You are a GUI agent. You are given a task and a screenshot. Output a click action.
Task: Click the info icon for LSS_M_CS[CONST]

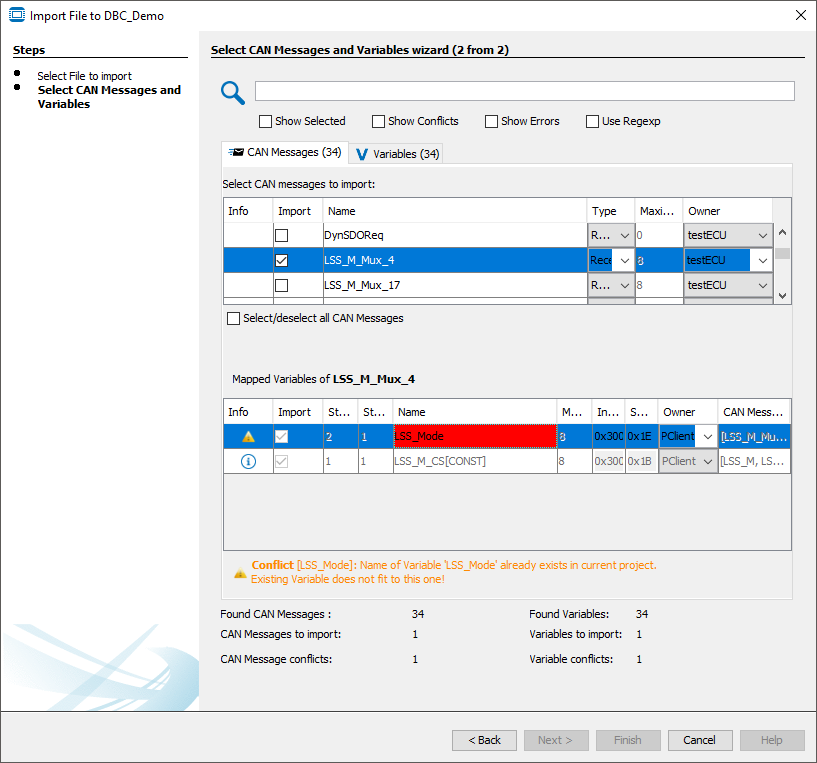point(247,460)
